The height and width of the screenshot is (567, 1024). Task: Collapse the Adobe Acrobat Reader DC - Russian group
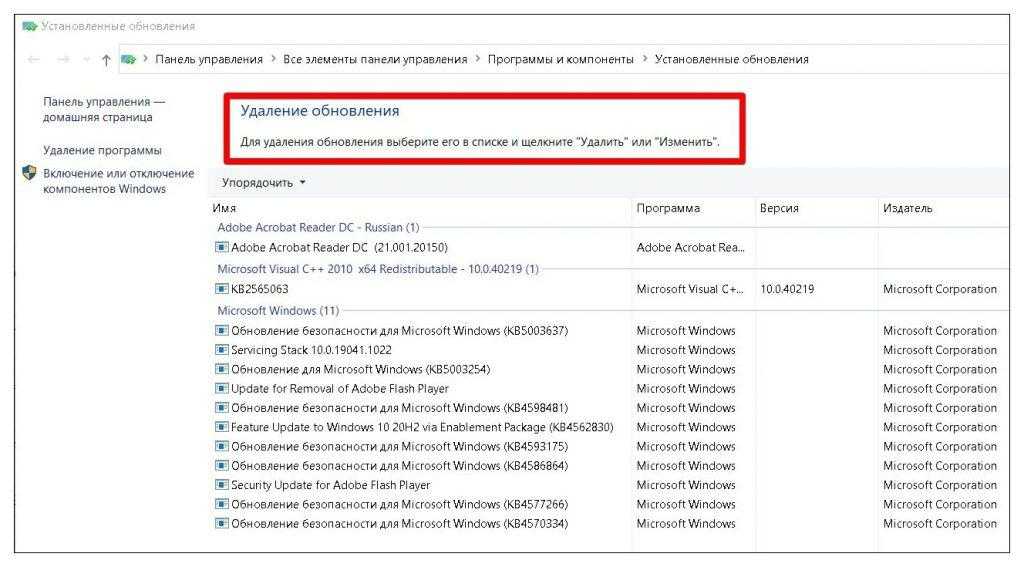coord(318,227)
